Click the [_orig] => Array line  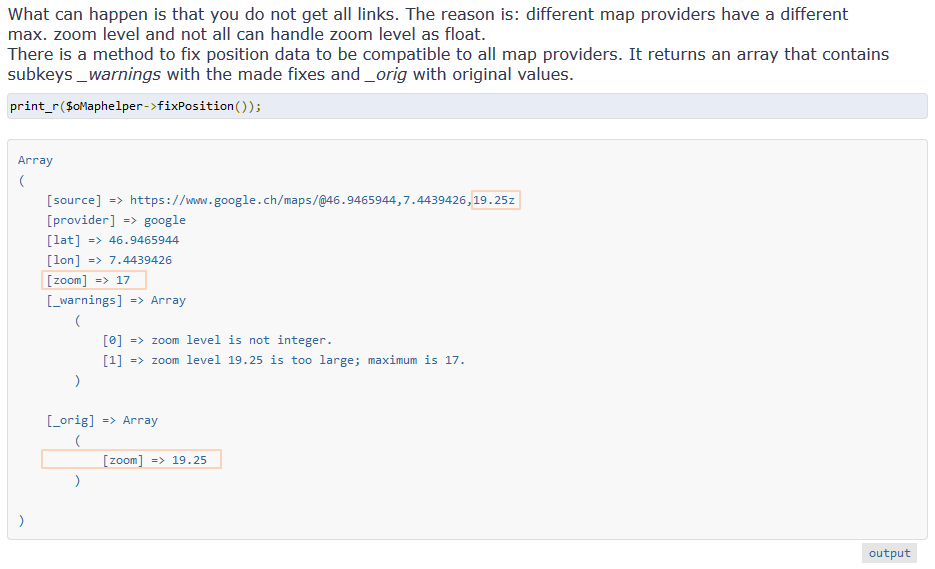coord(102,420)
